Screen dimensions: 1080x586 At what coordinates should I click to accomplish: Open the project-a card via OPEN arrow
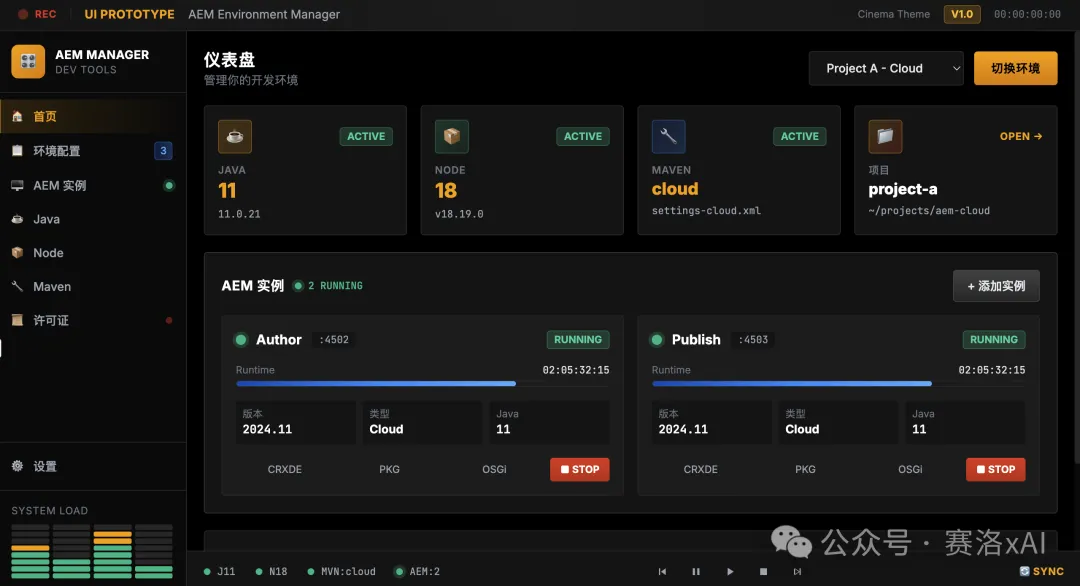pyautogui.click(x=1020, y=136)
